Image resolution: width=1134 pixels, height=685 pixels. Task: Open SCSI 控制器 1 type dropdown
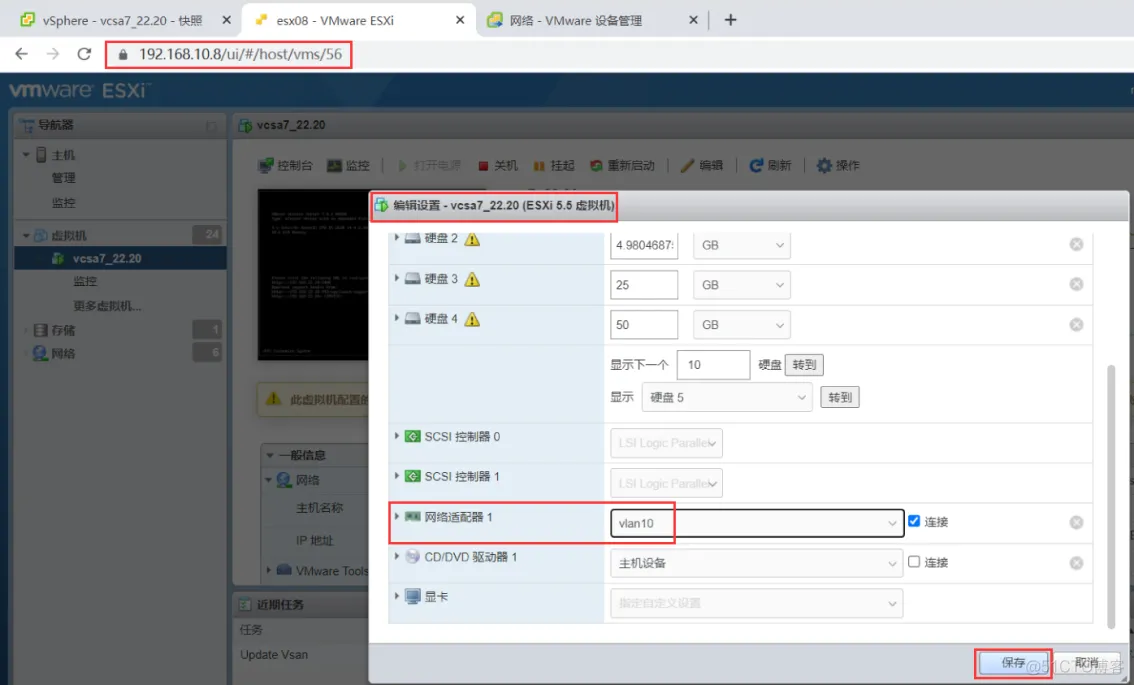pyautogui.click(x=666, y=483)
